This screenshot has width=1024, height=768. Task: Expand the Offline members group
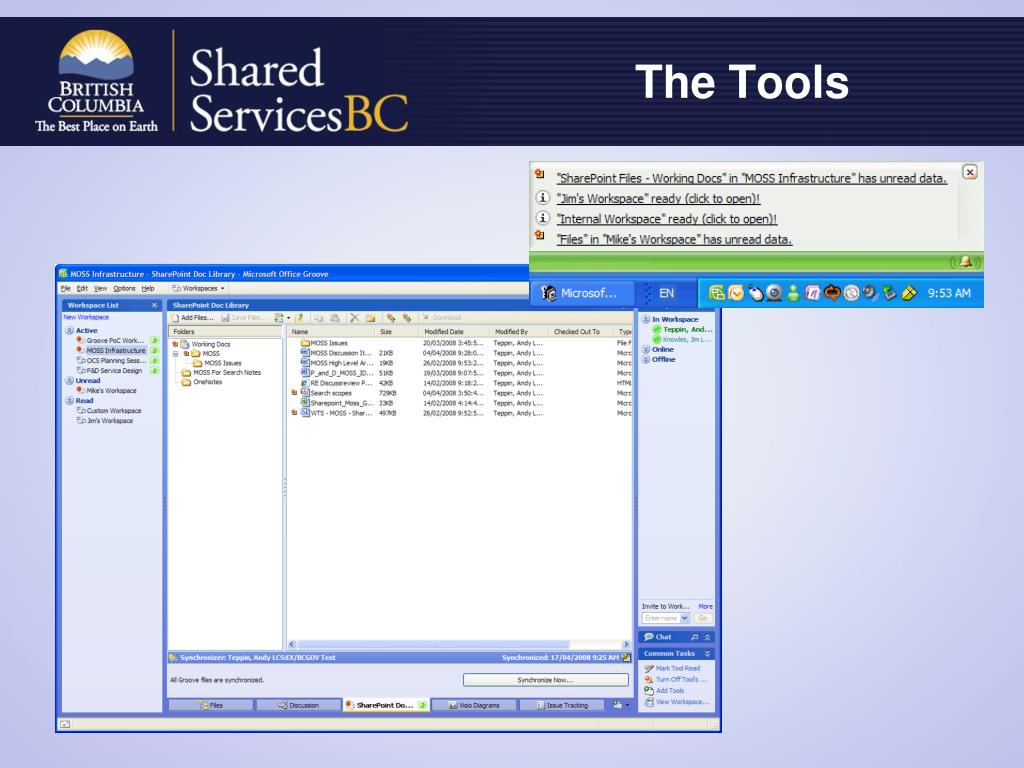[x=646, y=359]
